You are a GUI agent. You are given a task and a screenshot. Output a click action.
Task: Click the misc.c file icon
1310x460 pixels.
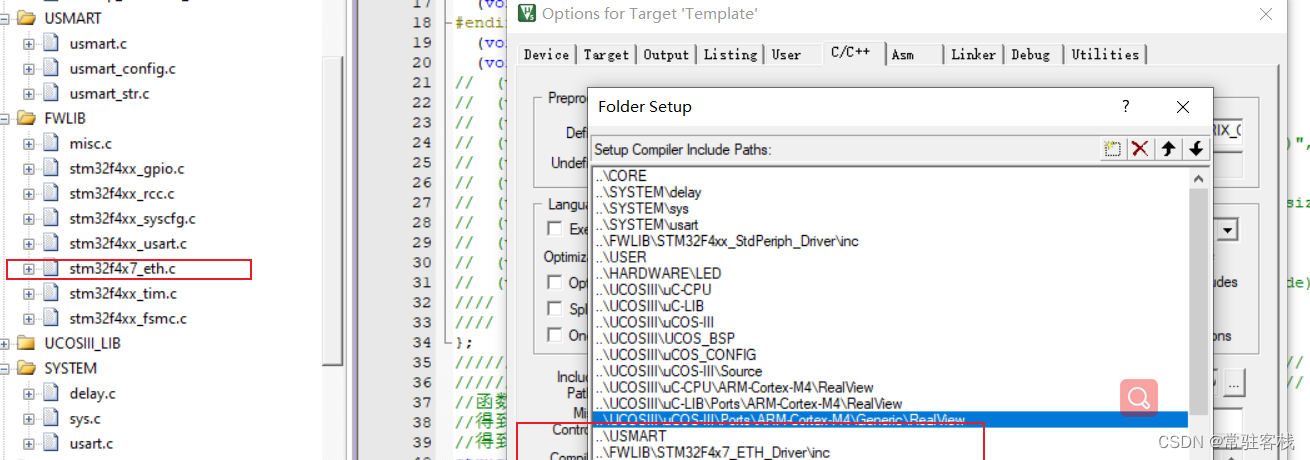(x=51, y=144)
